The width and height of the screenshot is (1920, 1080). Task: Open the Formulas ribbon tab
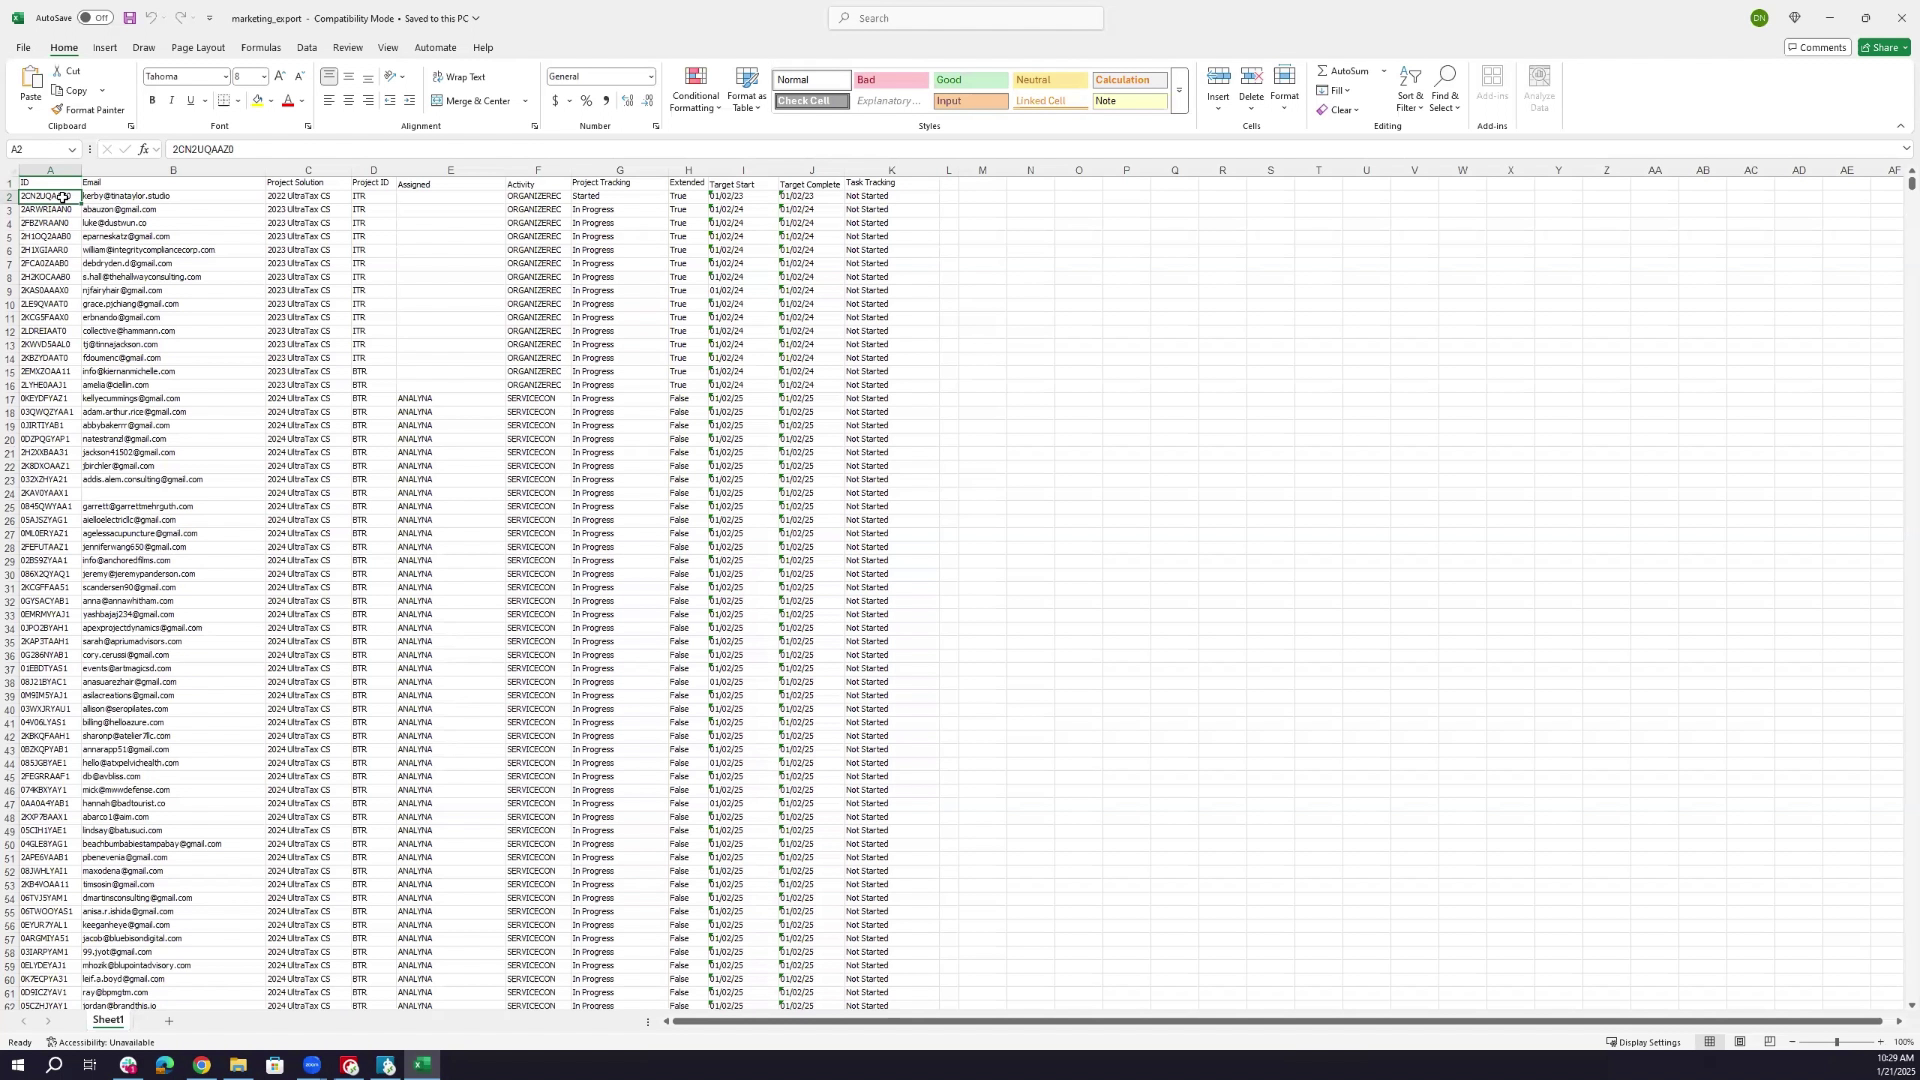point(260,48)
